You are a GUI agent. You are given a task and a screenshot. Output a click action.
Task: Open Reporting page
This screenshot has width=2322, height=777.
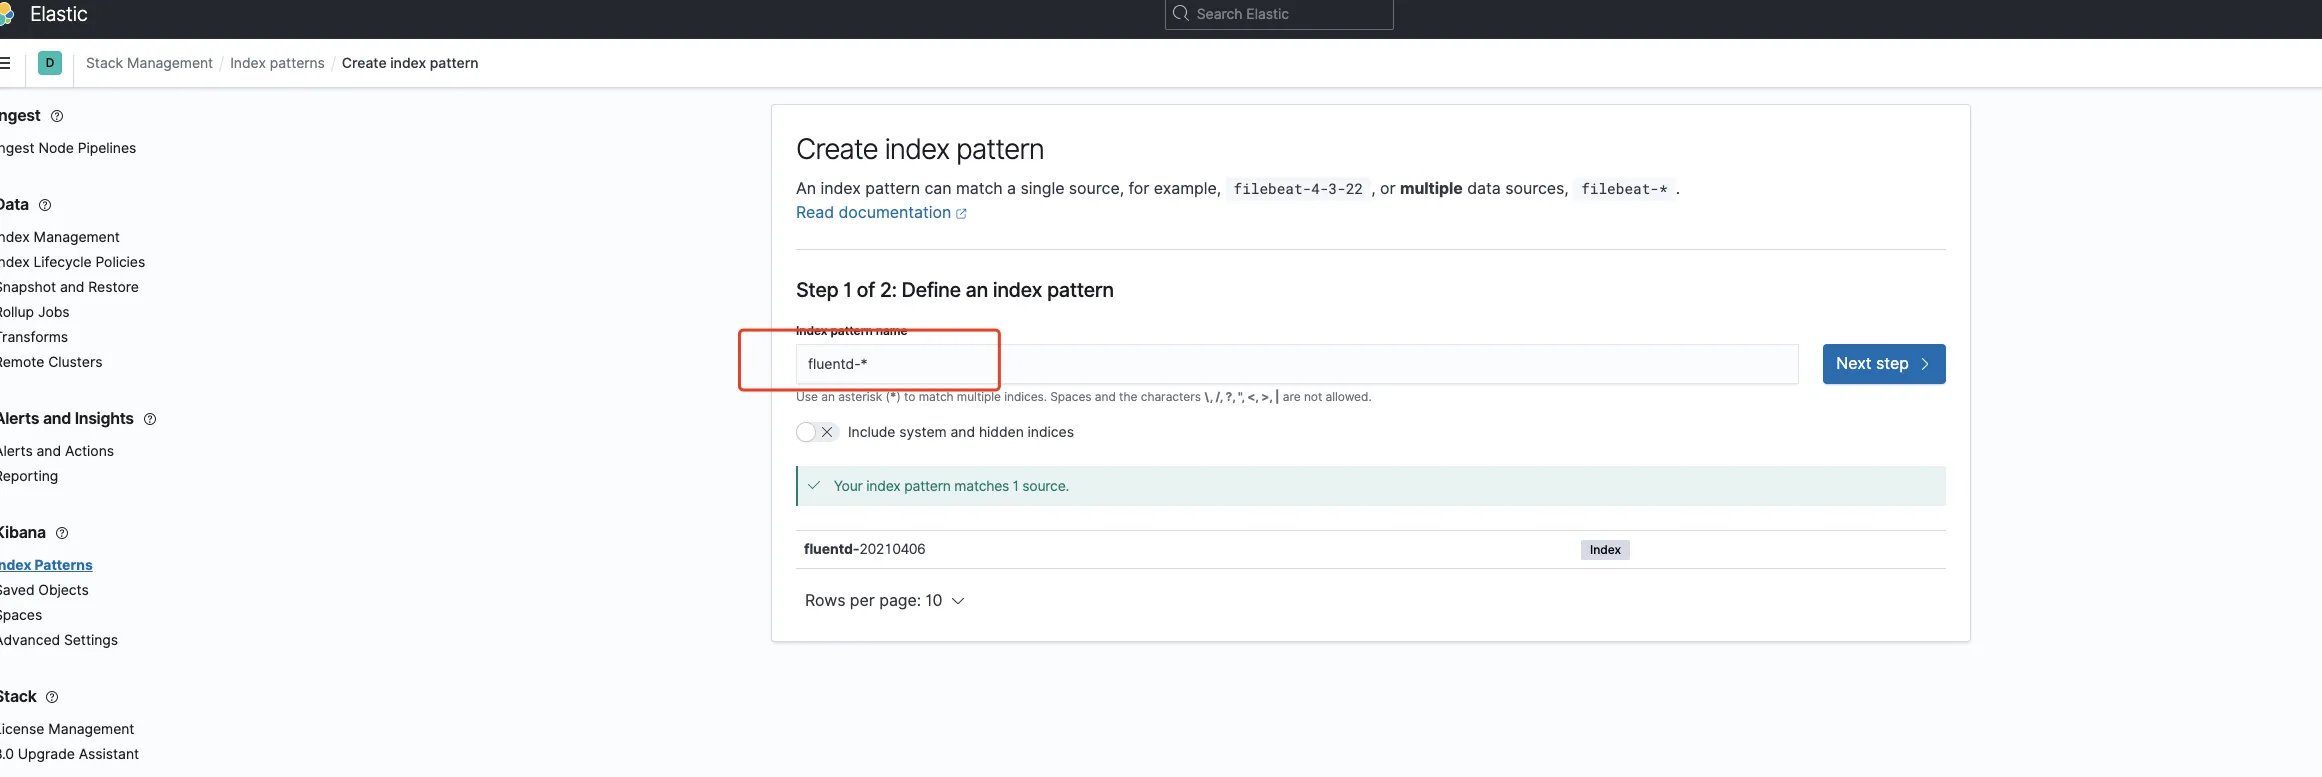[29, 476]
